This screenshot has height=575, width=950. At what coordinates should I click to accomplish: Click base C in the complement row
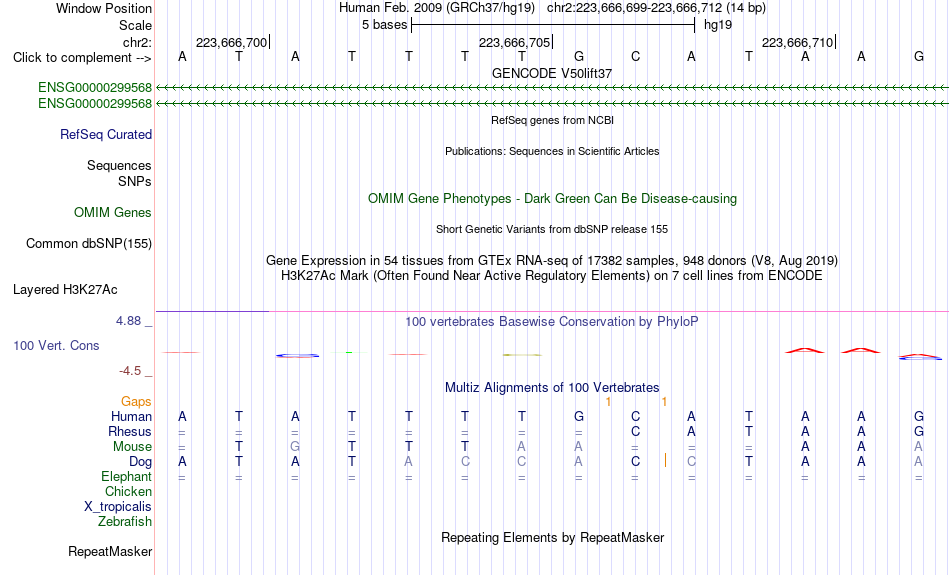click(636, 57)
